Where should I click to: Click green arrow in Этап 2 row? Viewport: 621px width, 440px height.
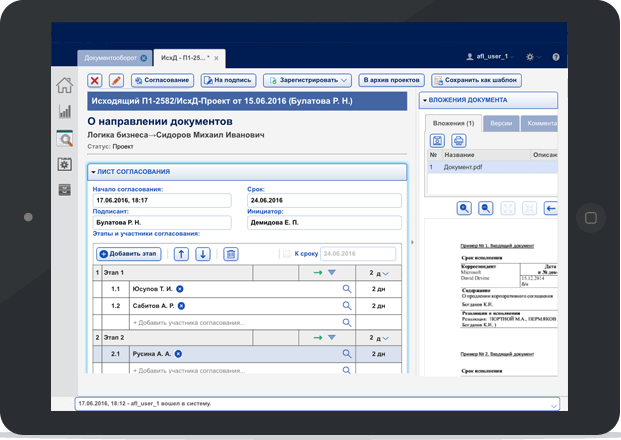(318, 337)
